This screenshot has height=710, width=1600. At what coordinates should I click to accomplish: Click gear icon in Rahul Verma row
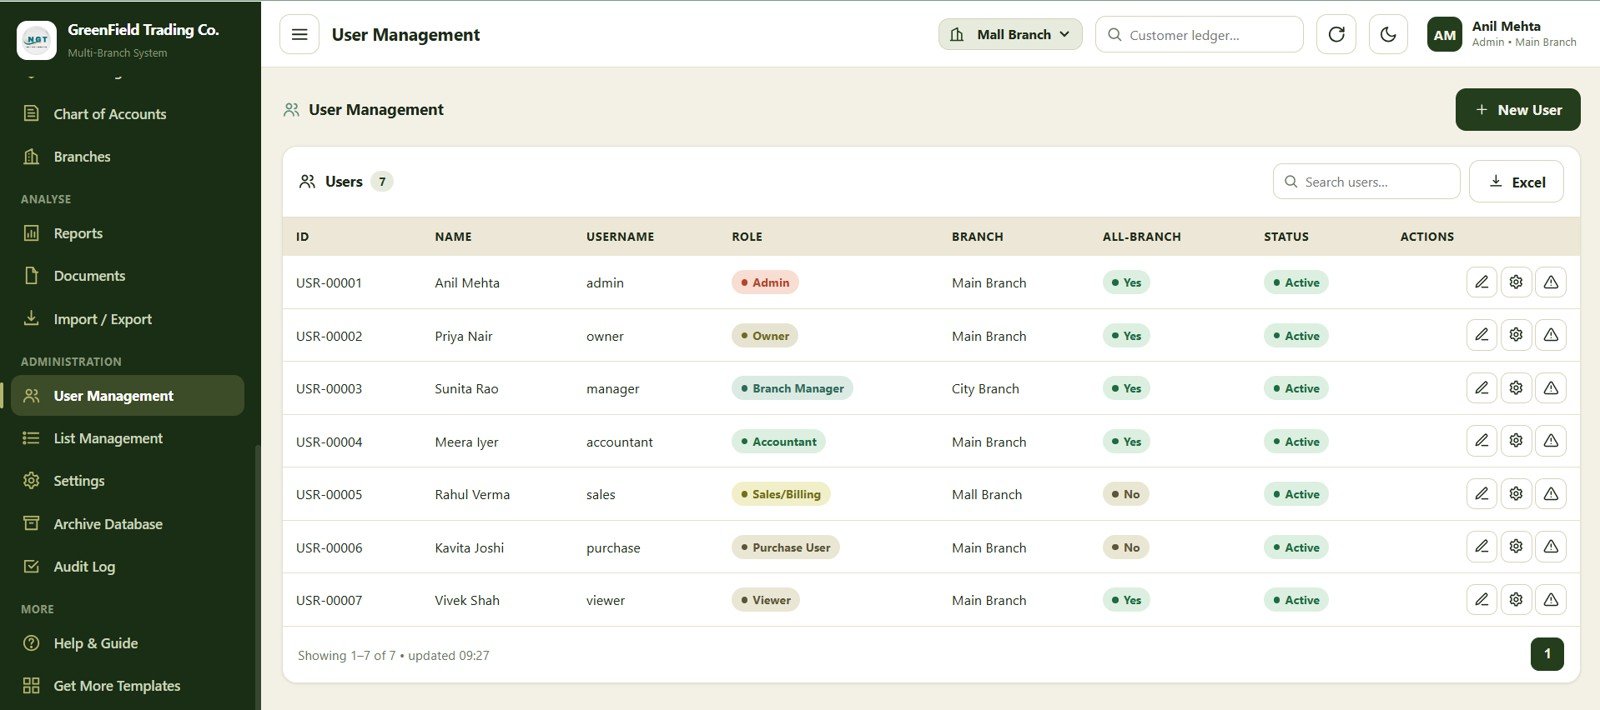click(x=1516, y=494)
